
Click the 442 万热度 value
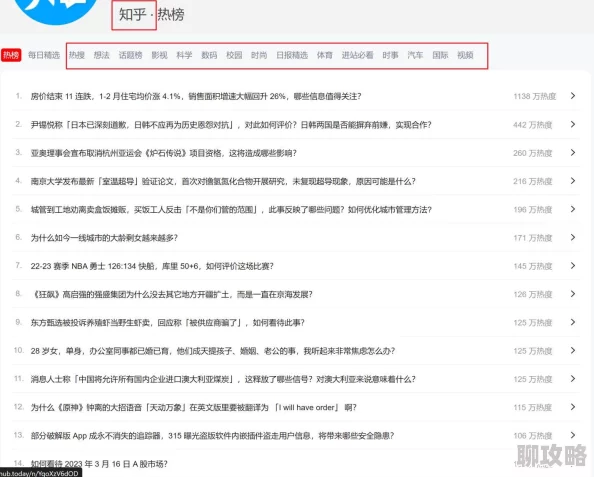pos(533,125)
